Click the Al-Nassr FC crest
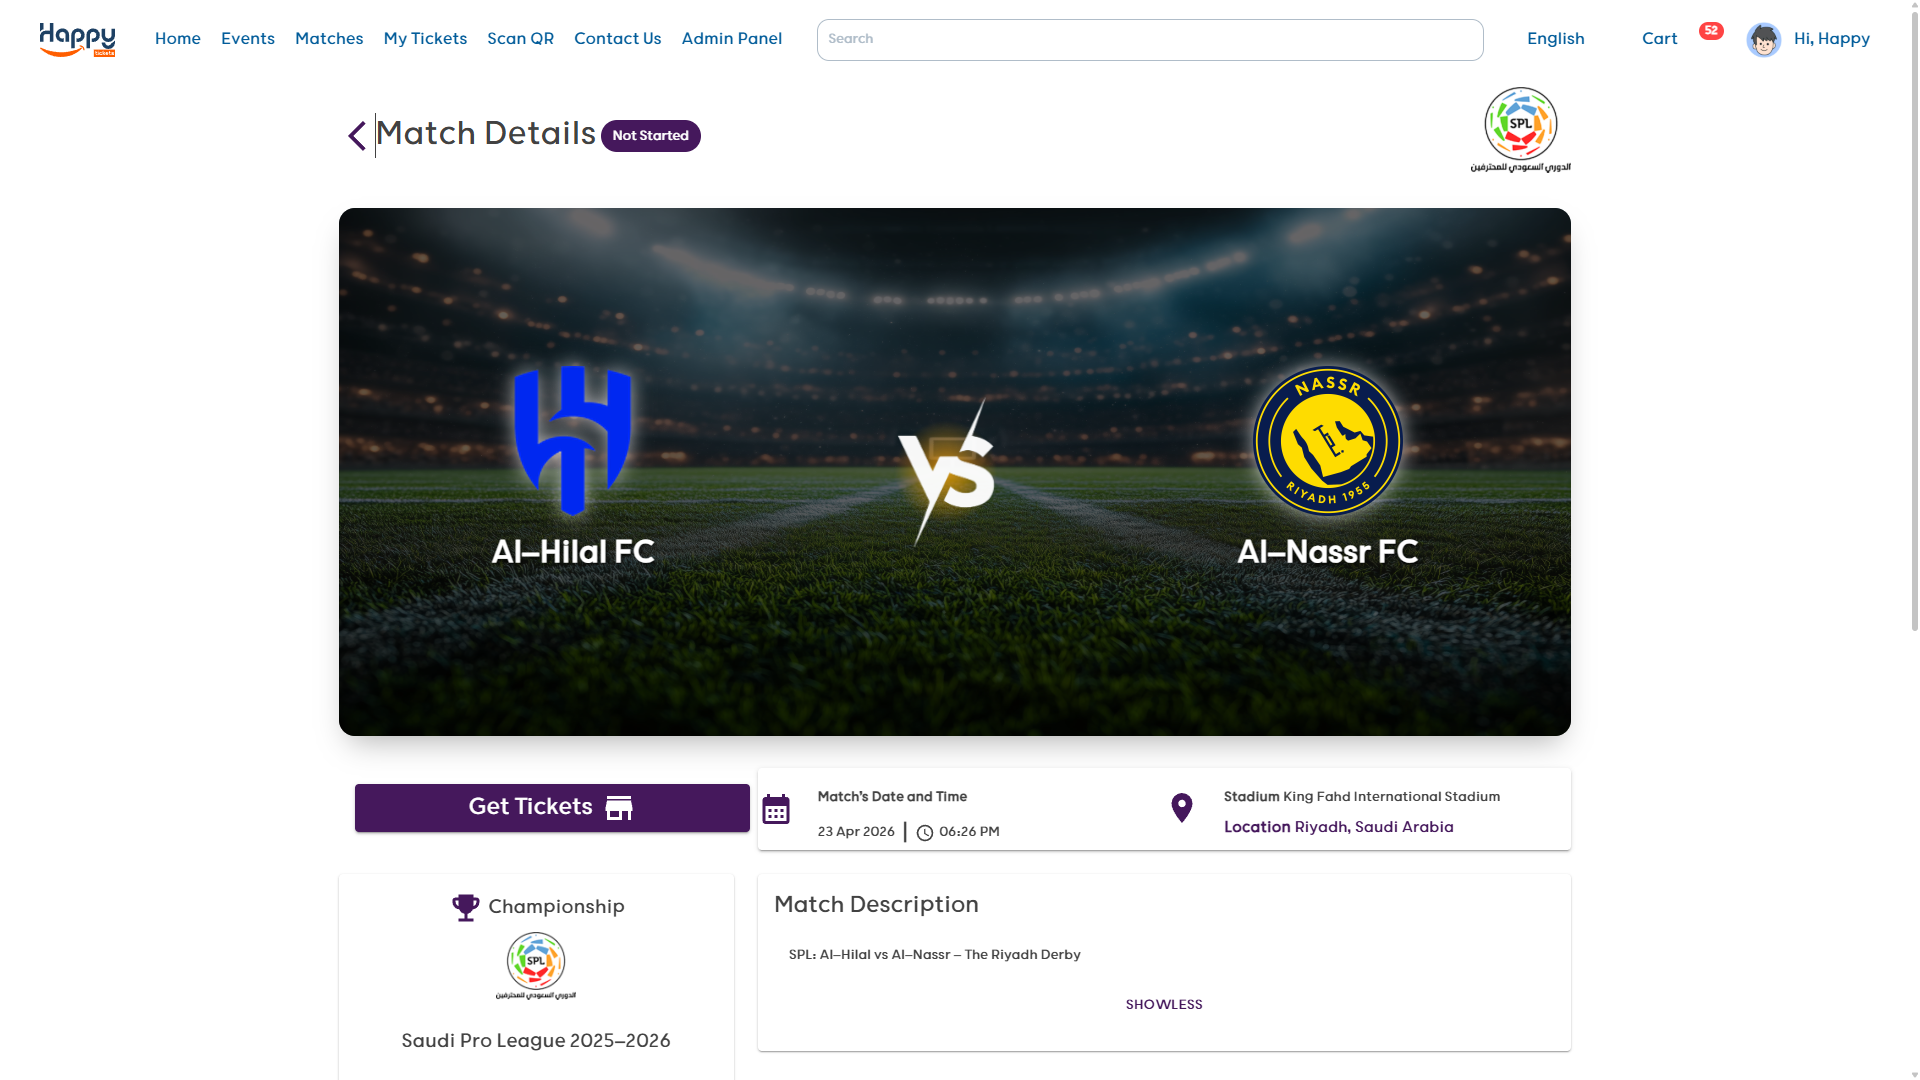This screenshot has height=1080, width=1920. click(x=1327, y=440)
